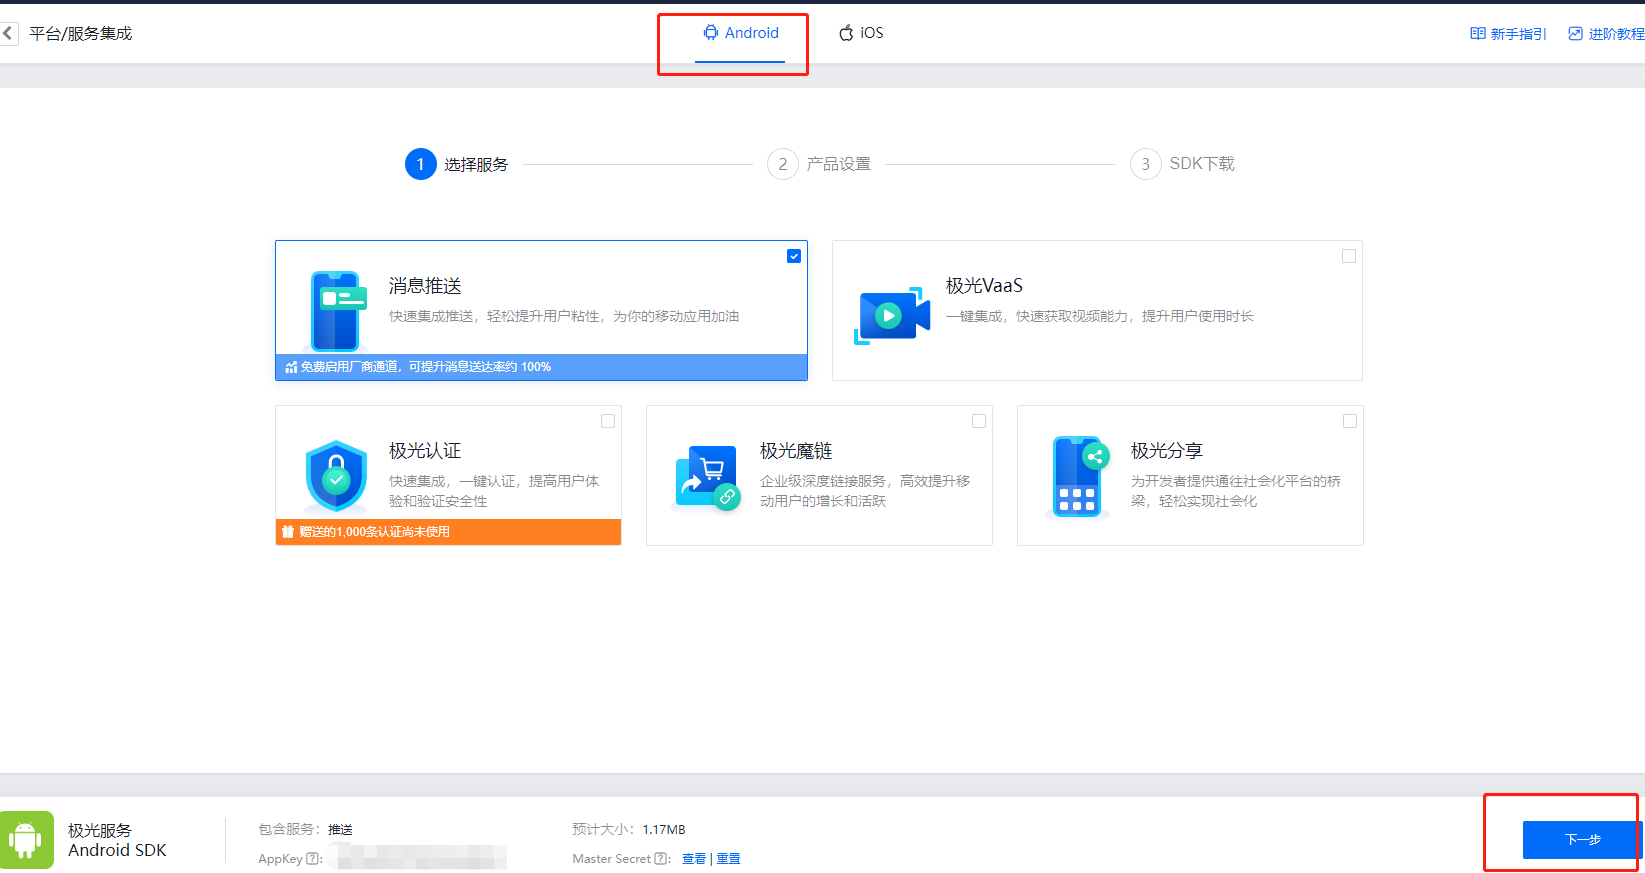Click the 平台/服务集成 page title
The width and height of the screenshot is (1645, 873).
point(80,34)
